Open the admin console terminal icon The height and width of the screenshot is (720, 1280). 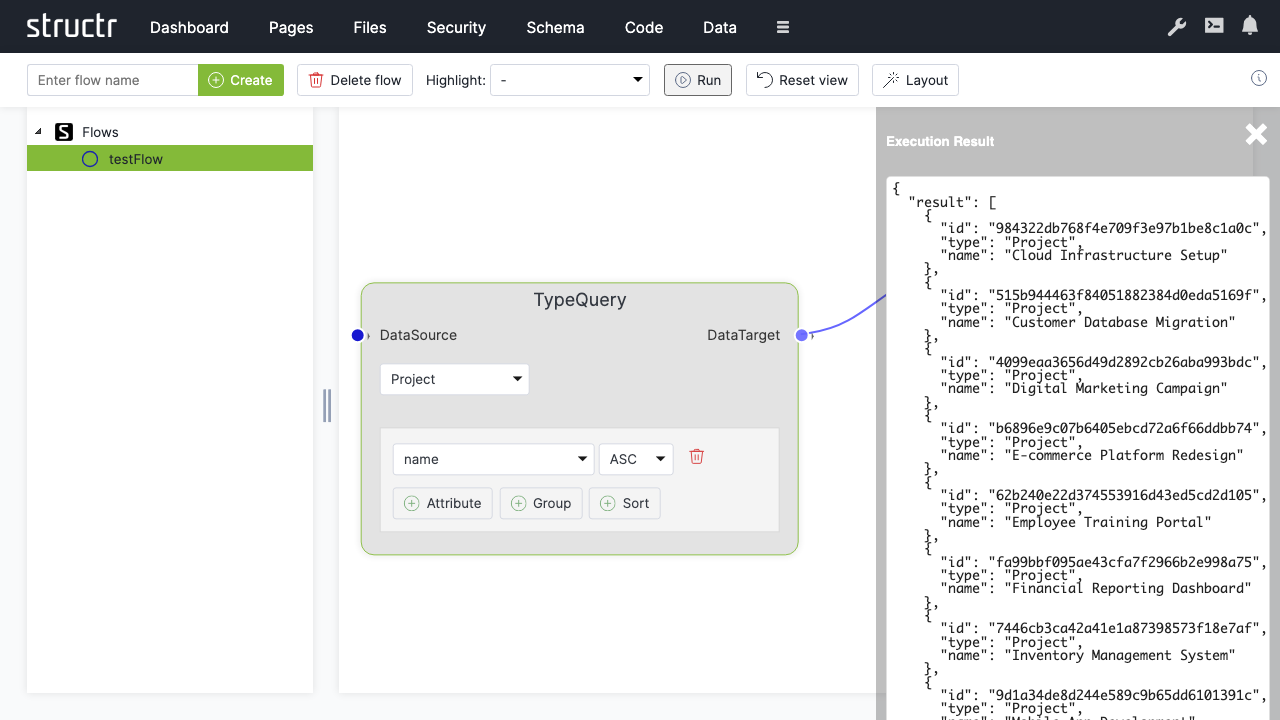[1214, 27]
